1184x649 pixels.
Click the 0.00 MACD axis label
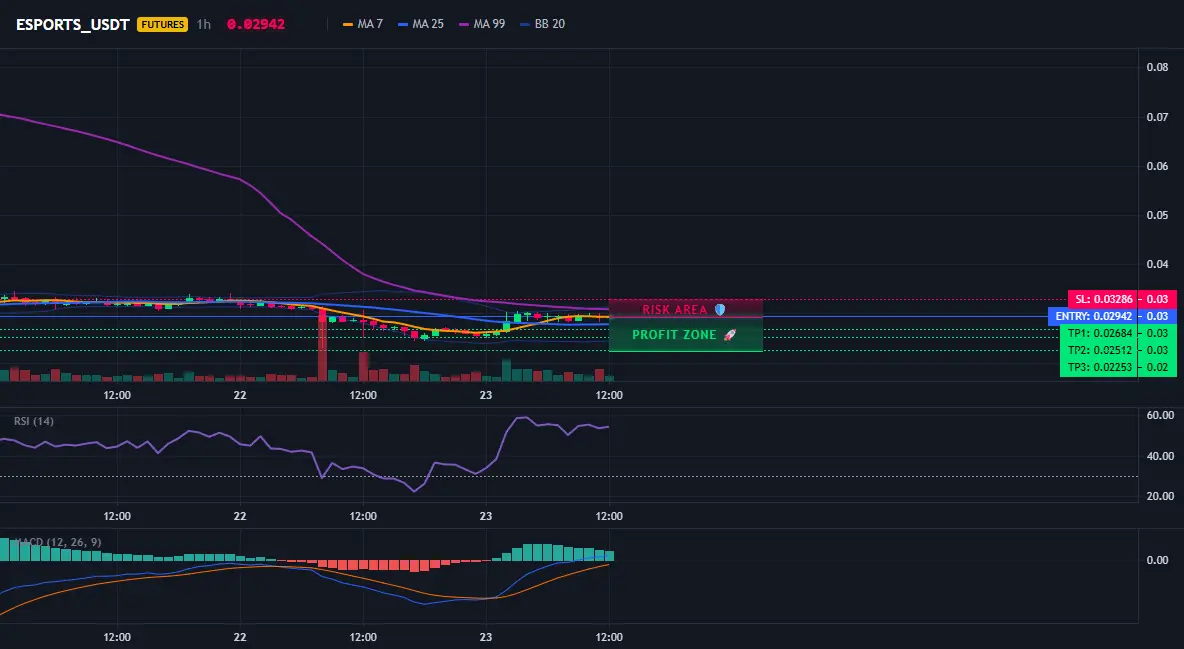point(1157,560)
